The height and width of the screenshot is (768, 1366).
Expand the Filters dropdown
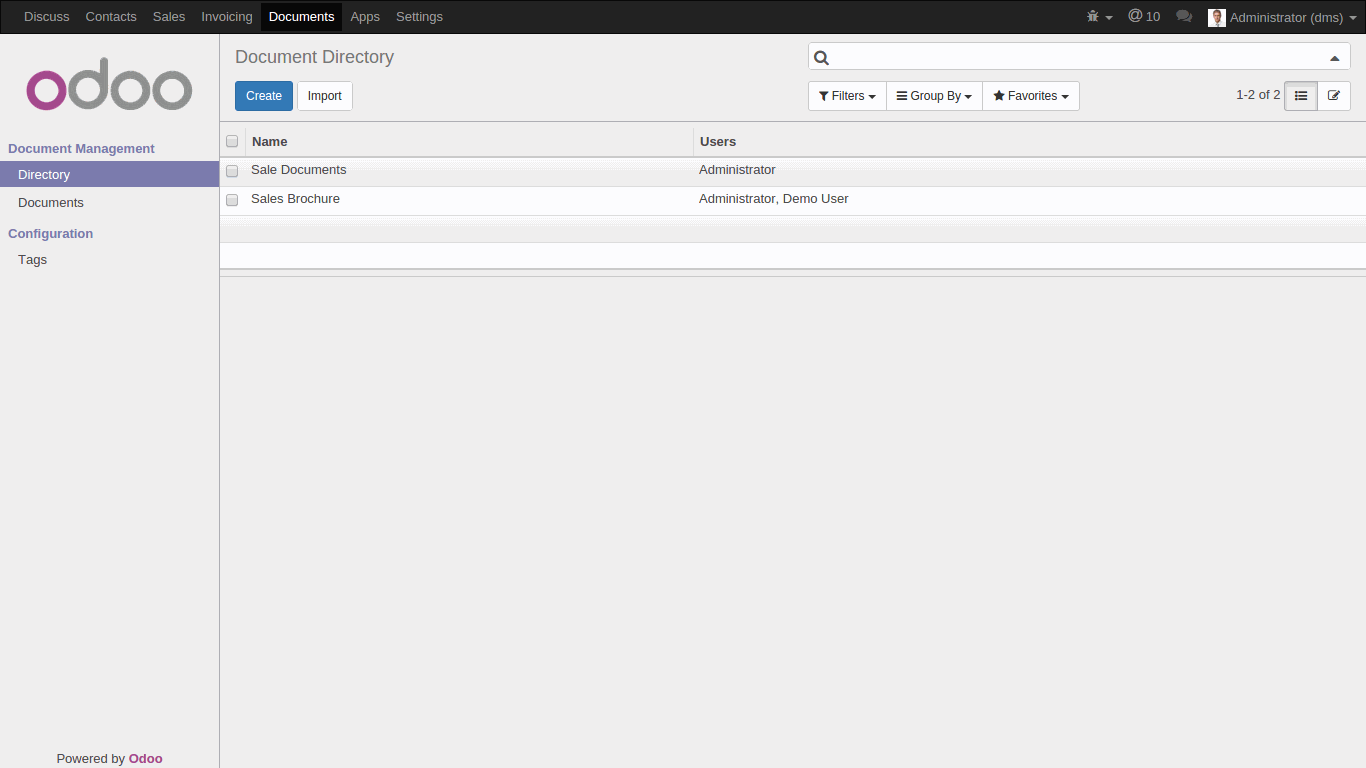tap(847, 96)
